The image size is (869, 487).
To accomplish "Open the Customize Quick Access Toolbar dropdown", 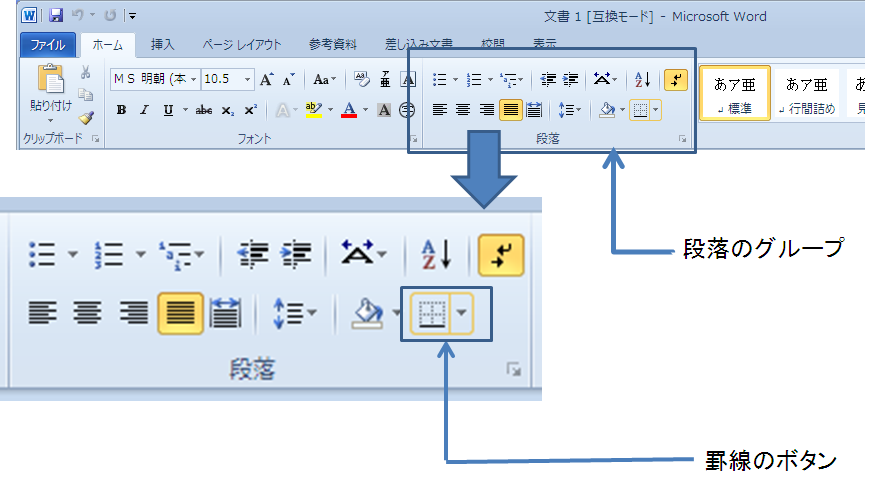I will (132, 16).
